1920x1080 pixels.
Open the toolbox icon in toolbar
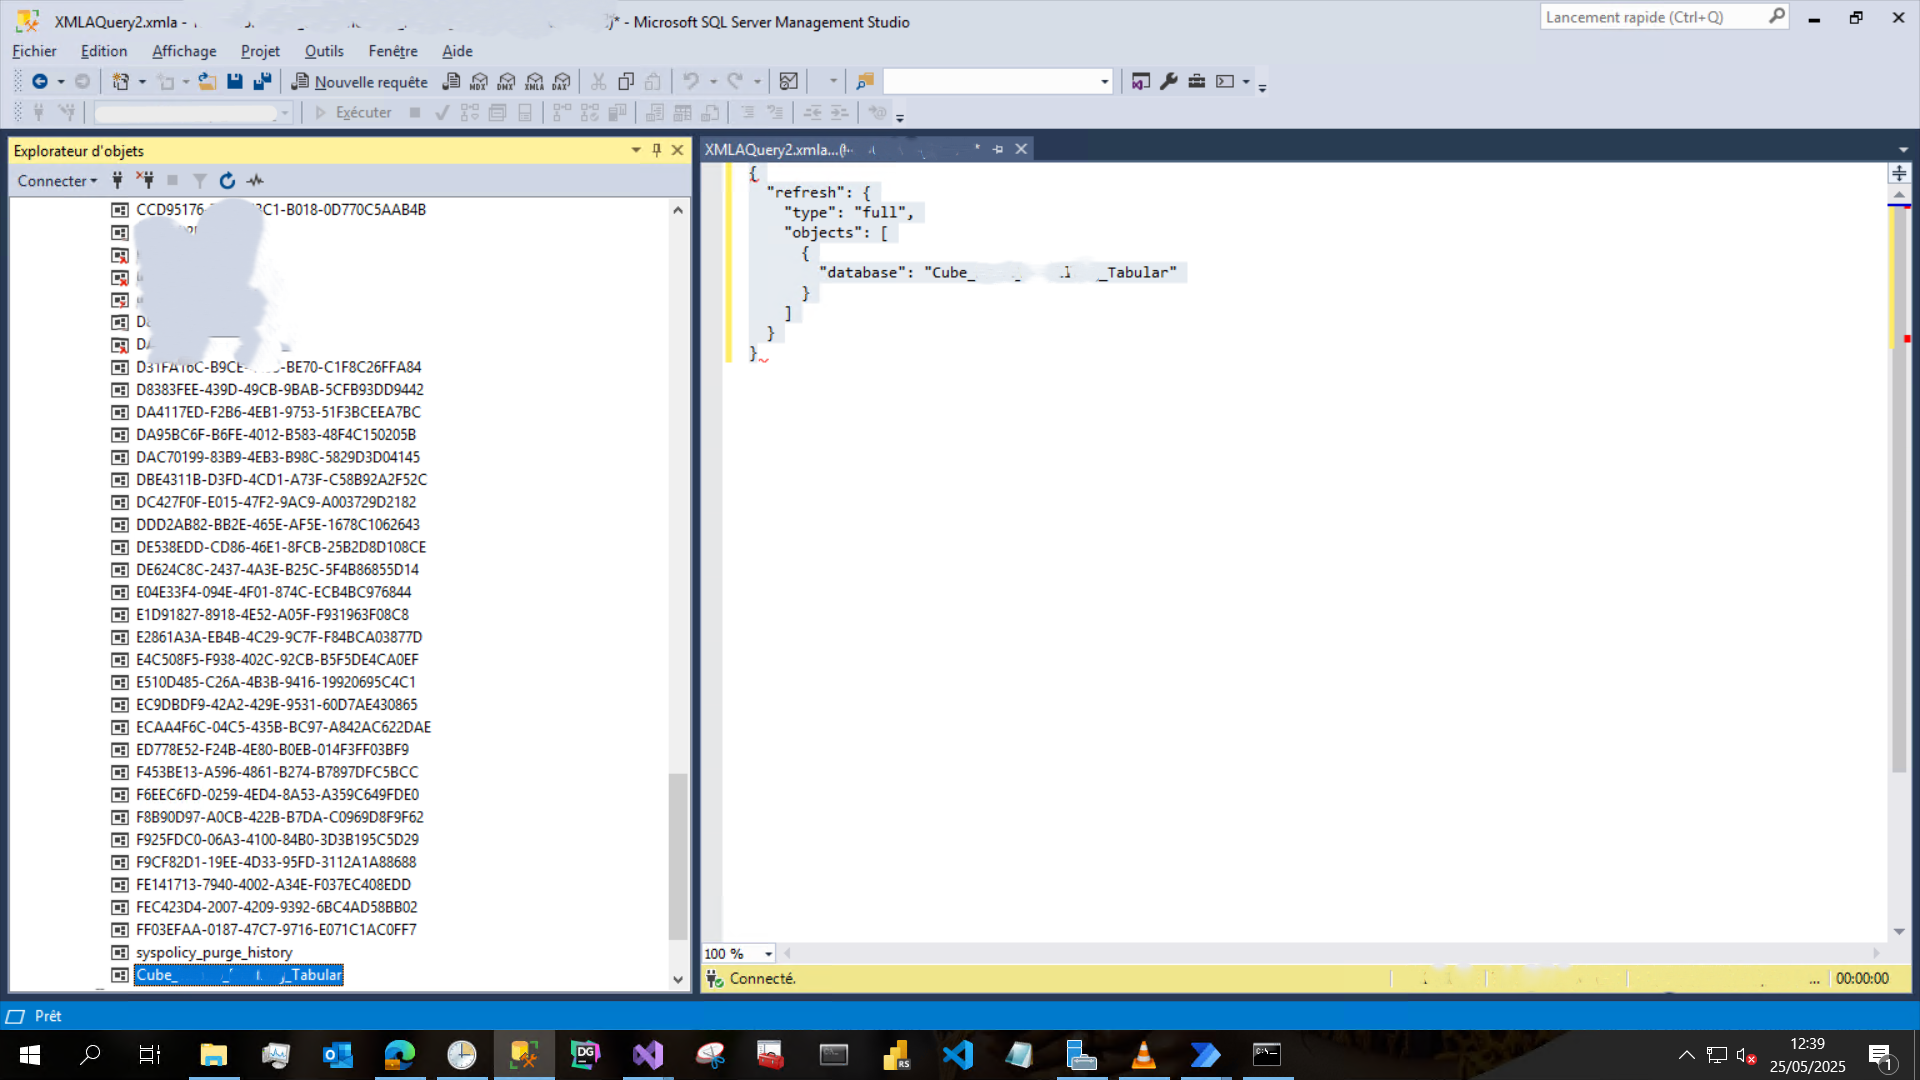(1197, 82)
